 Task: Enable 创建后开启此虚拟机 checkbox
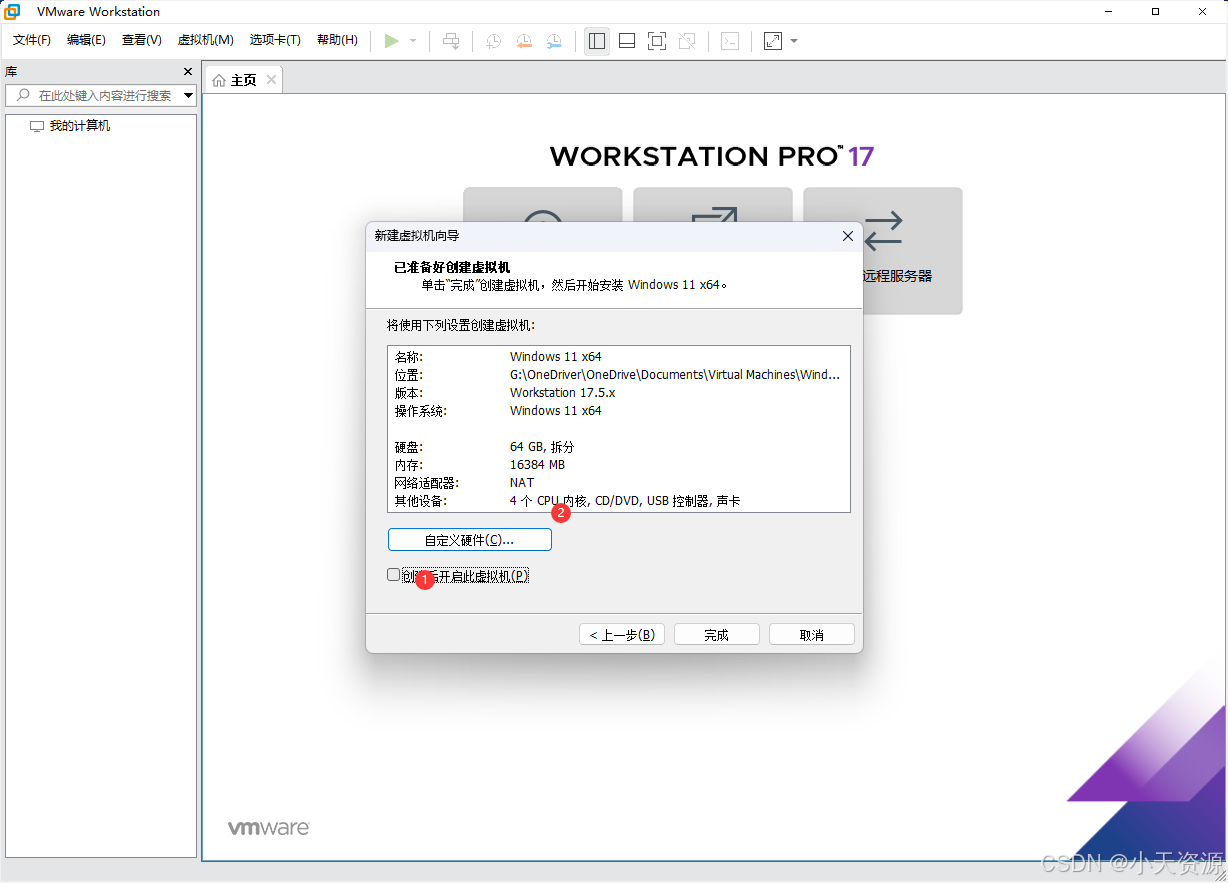tap(393, 574)
